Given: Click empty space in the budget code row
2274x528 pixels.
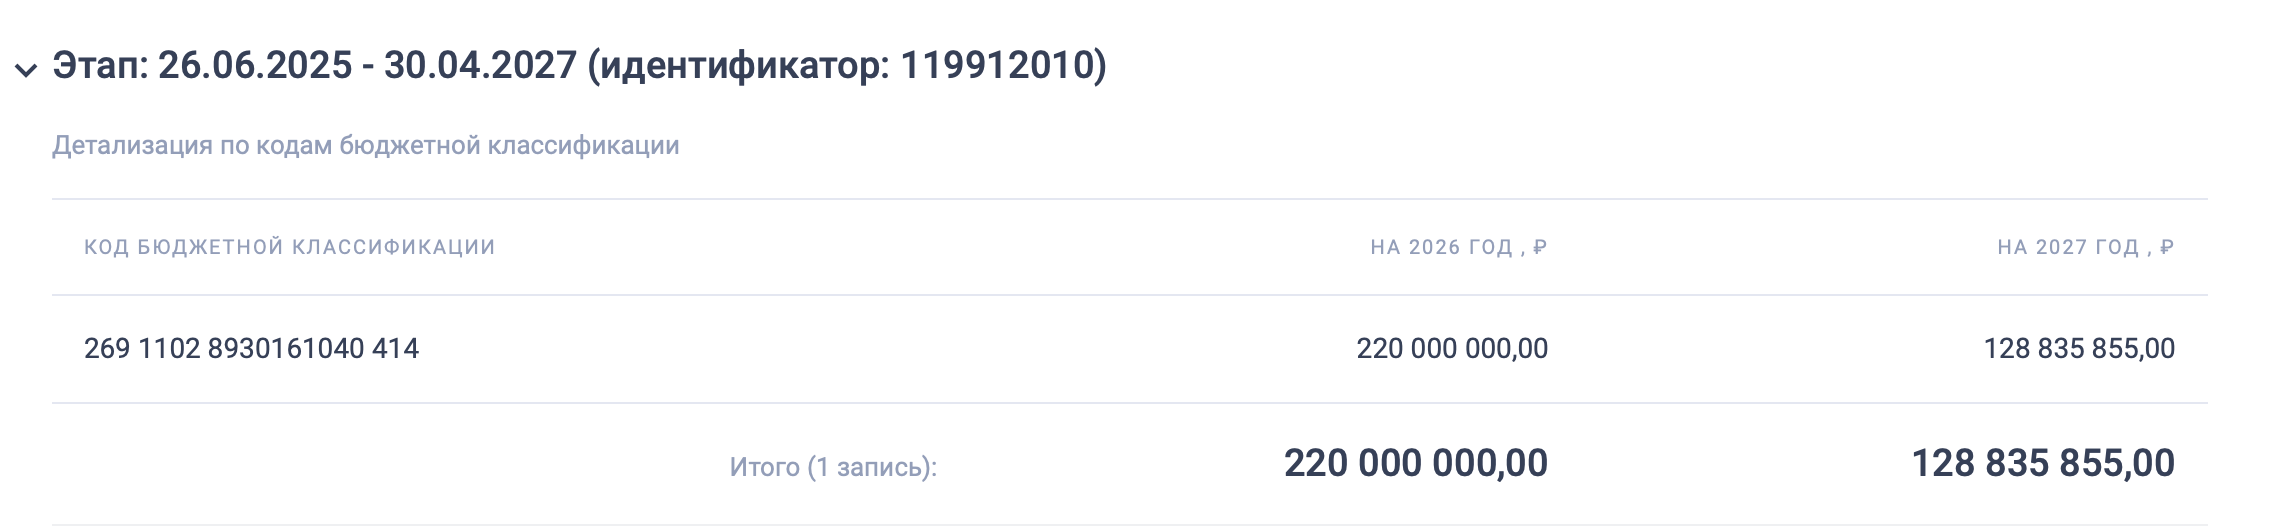Looking at the screenshot, I should click(x=850, y=349).
